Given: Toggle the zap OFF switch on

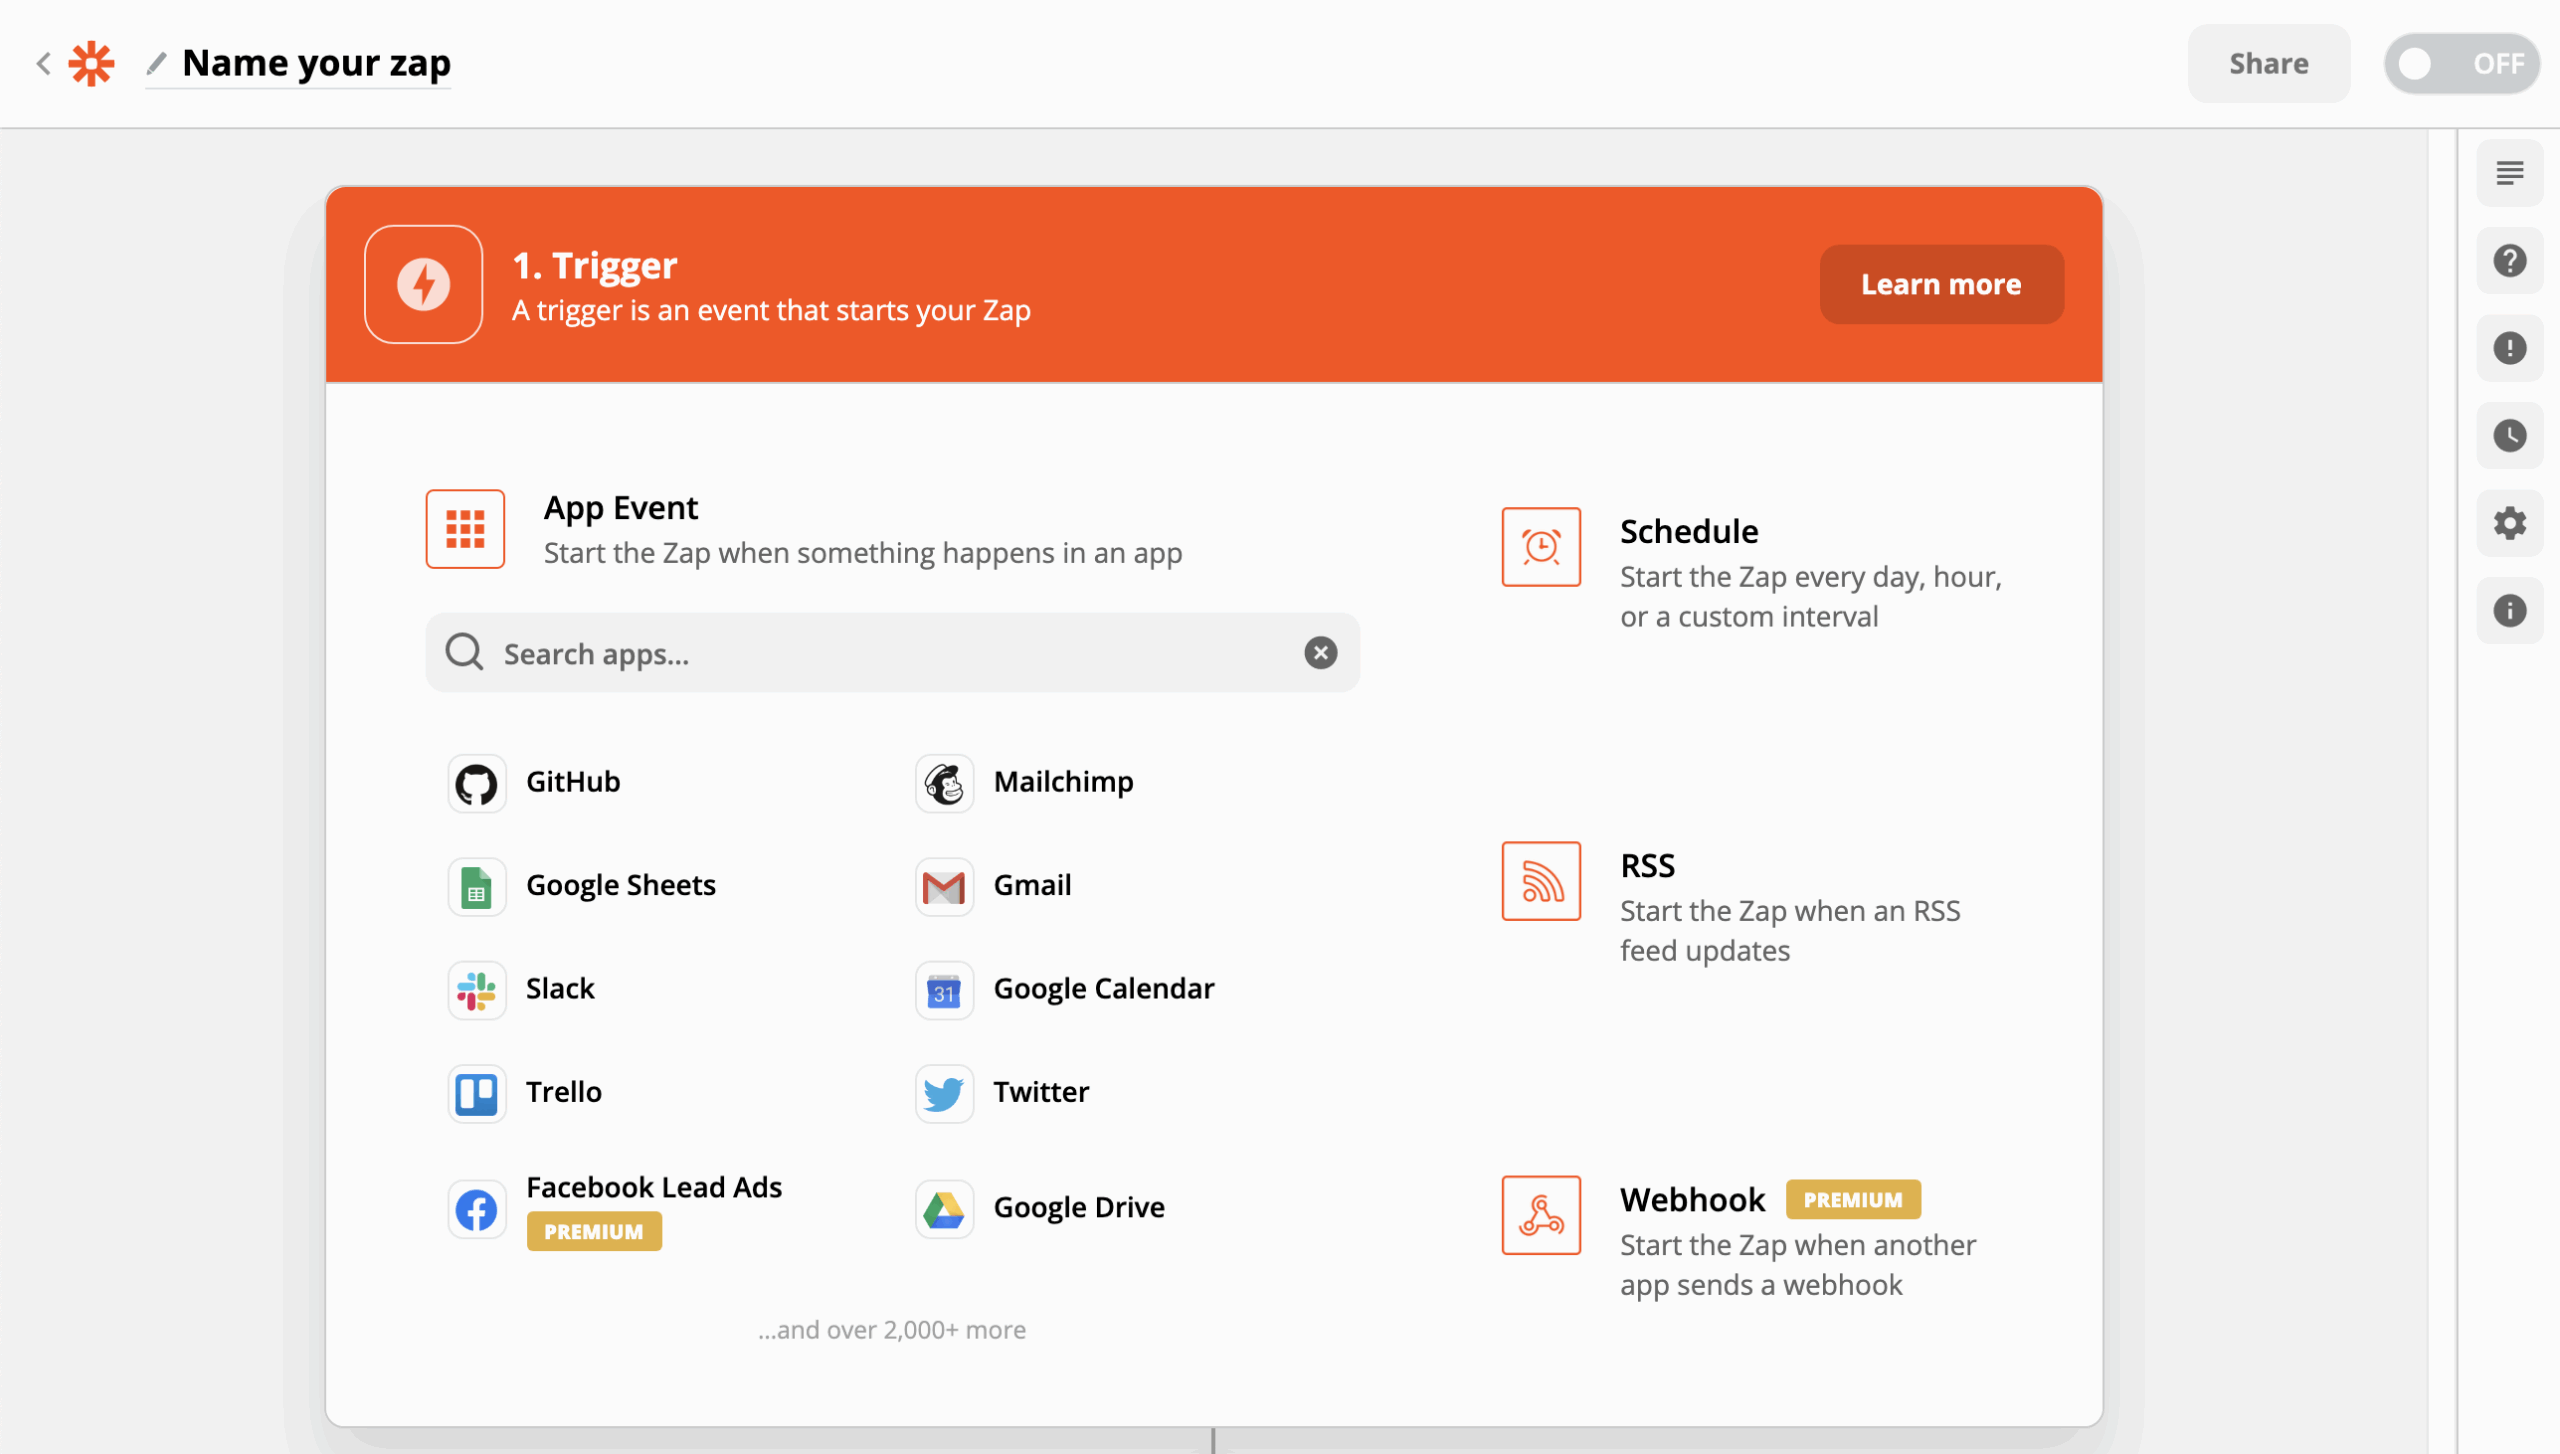Looking at the screenshot, I should click(x=2461, y=64).
